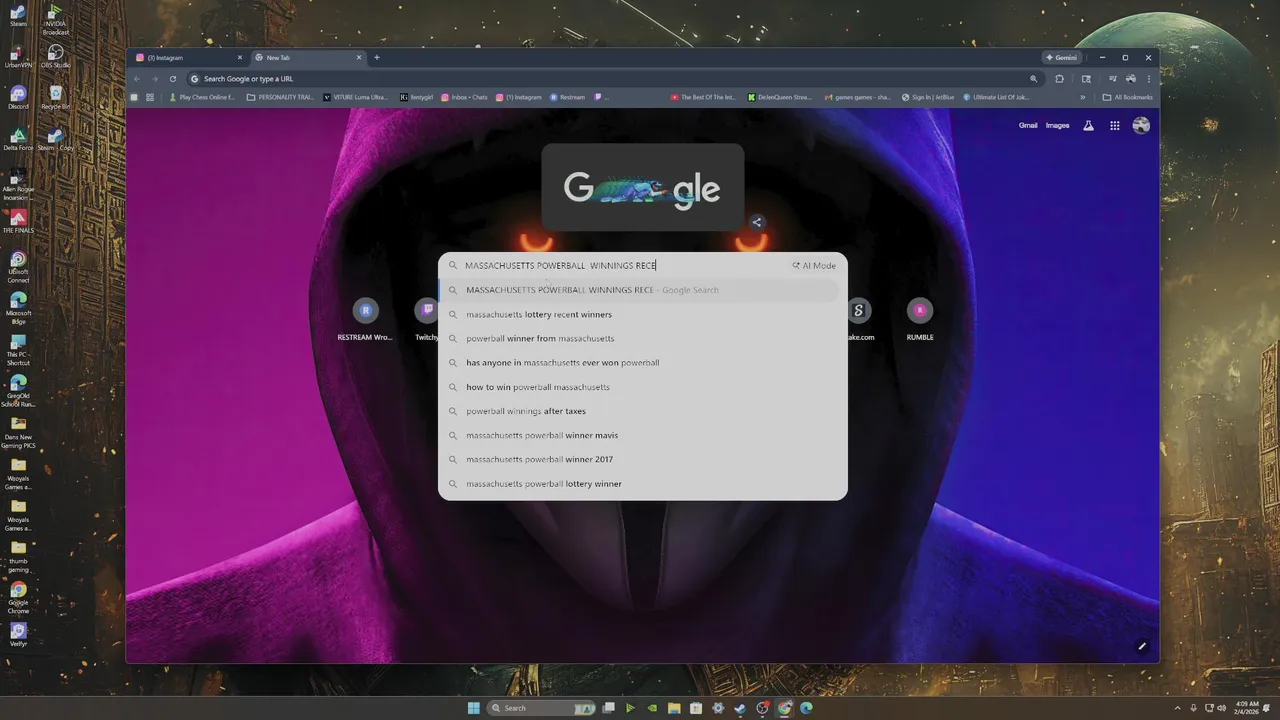The image size is (1280, 720).
Task: Select the New Tab tab
Action: coord(308,58)
